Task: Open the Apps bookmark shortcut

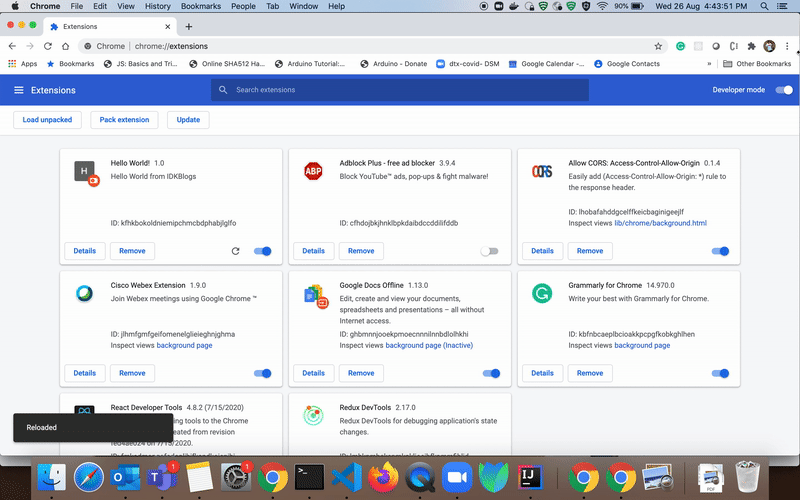Action: coord(23,64)
